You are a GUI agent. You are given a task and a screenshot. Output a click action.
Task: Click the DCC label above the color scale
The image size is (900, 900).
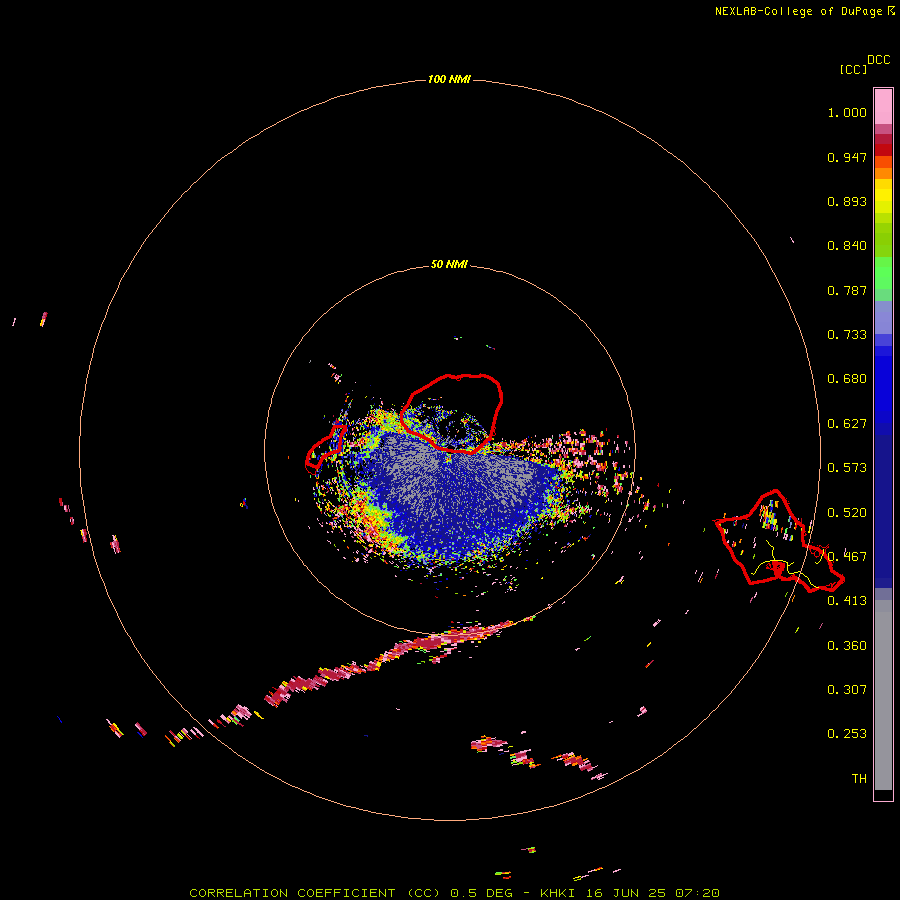point(878,60)
